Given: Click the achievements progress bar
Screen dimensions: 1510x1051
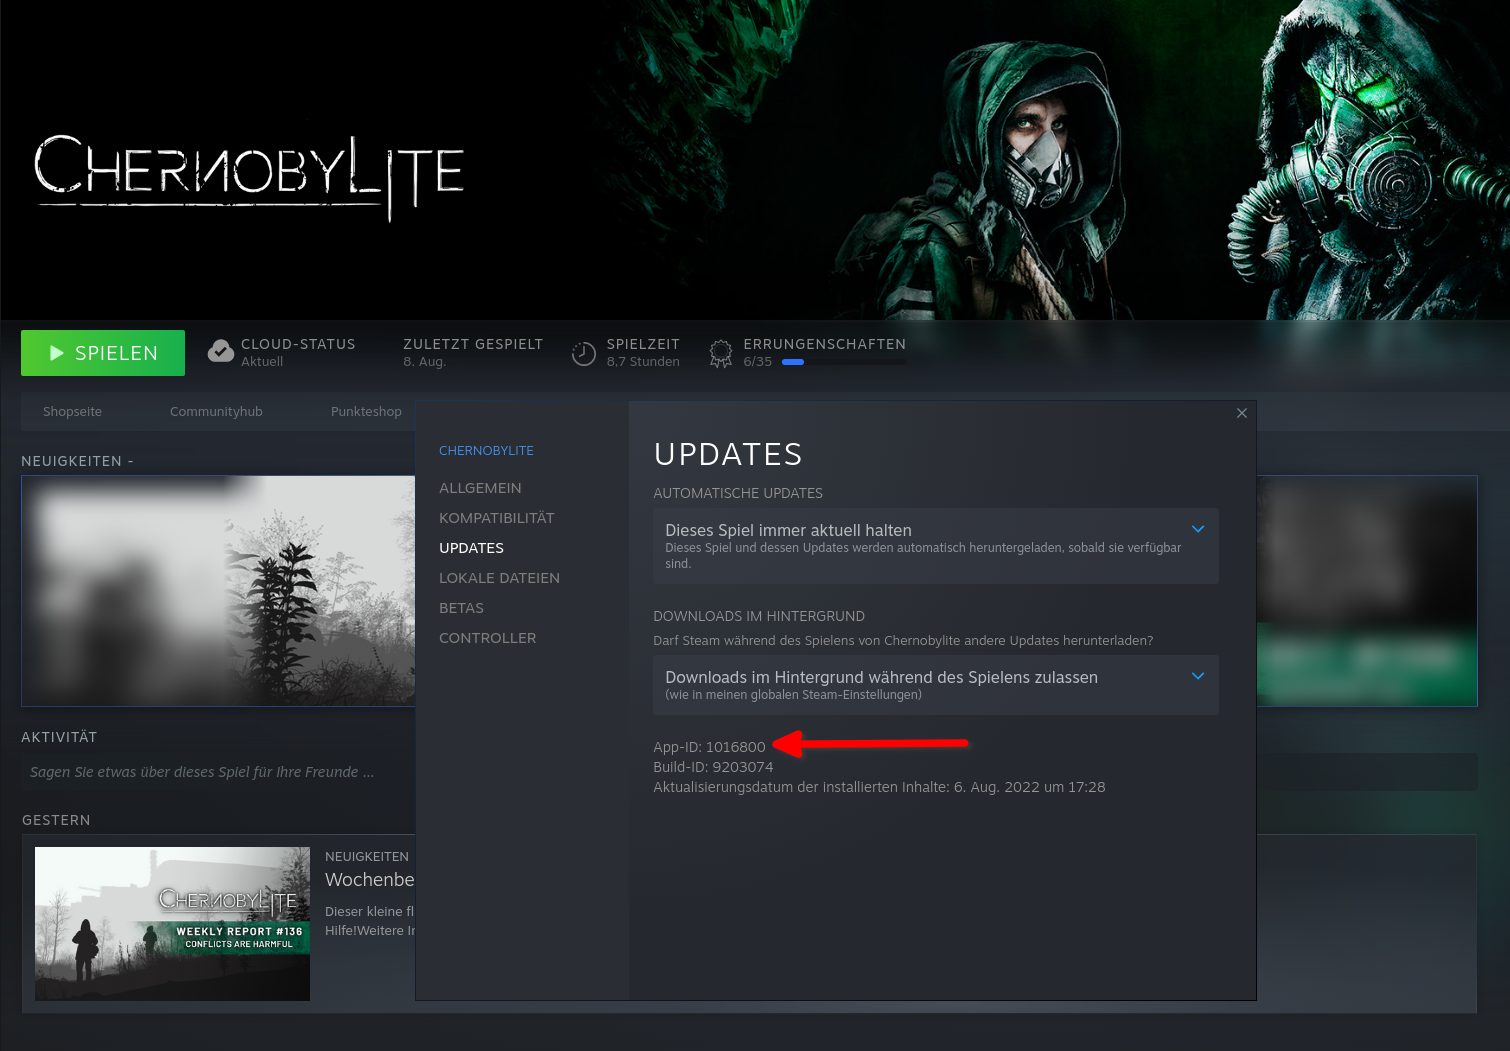Looking at the screenshot, I should [844, 362].
